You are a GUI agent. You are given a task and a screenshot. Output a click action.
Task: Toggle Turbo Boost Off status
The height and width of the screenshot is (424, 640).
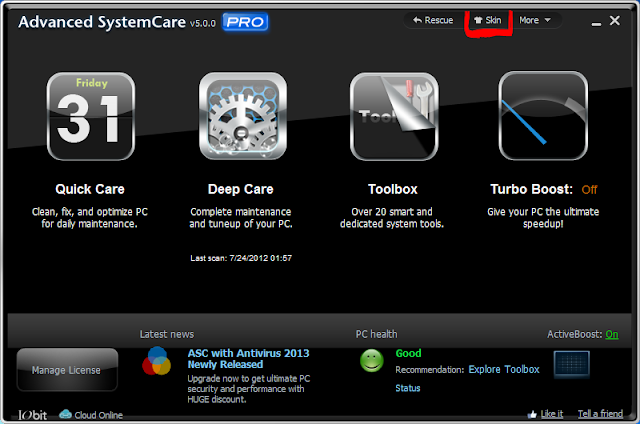coord(589,190)
